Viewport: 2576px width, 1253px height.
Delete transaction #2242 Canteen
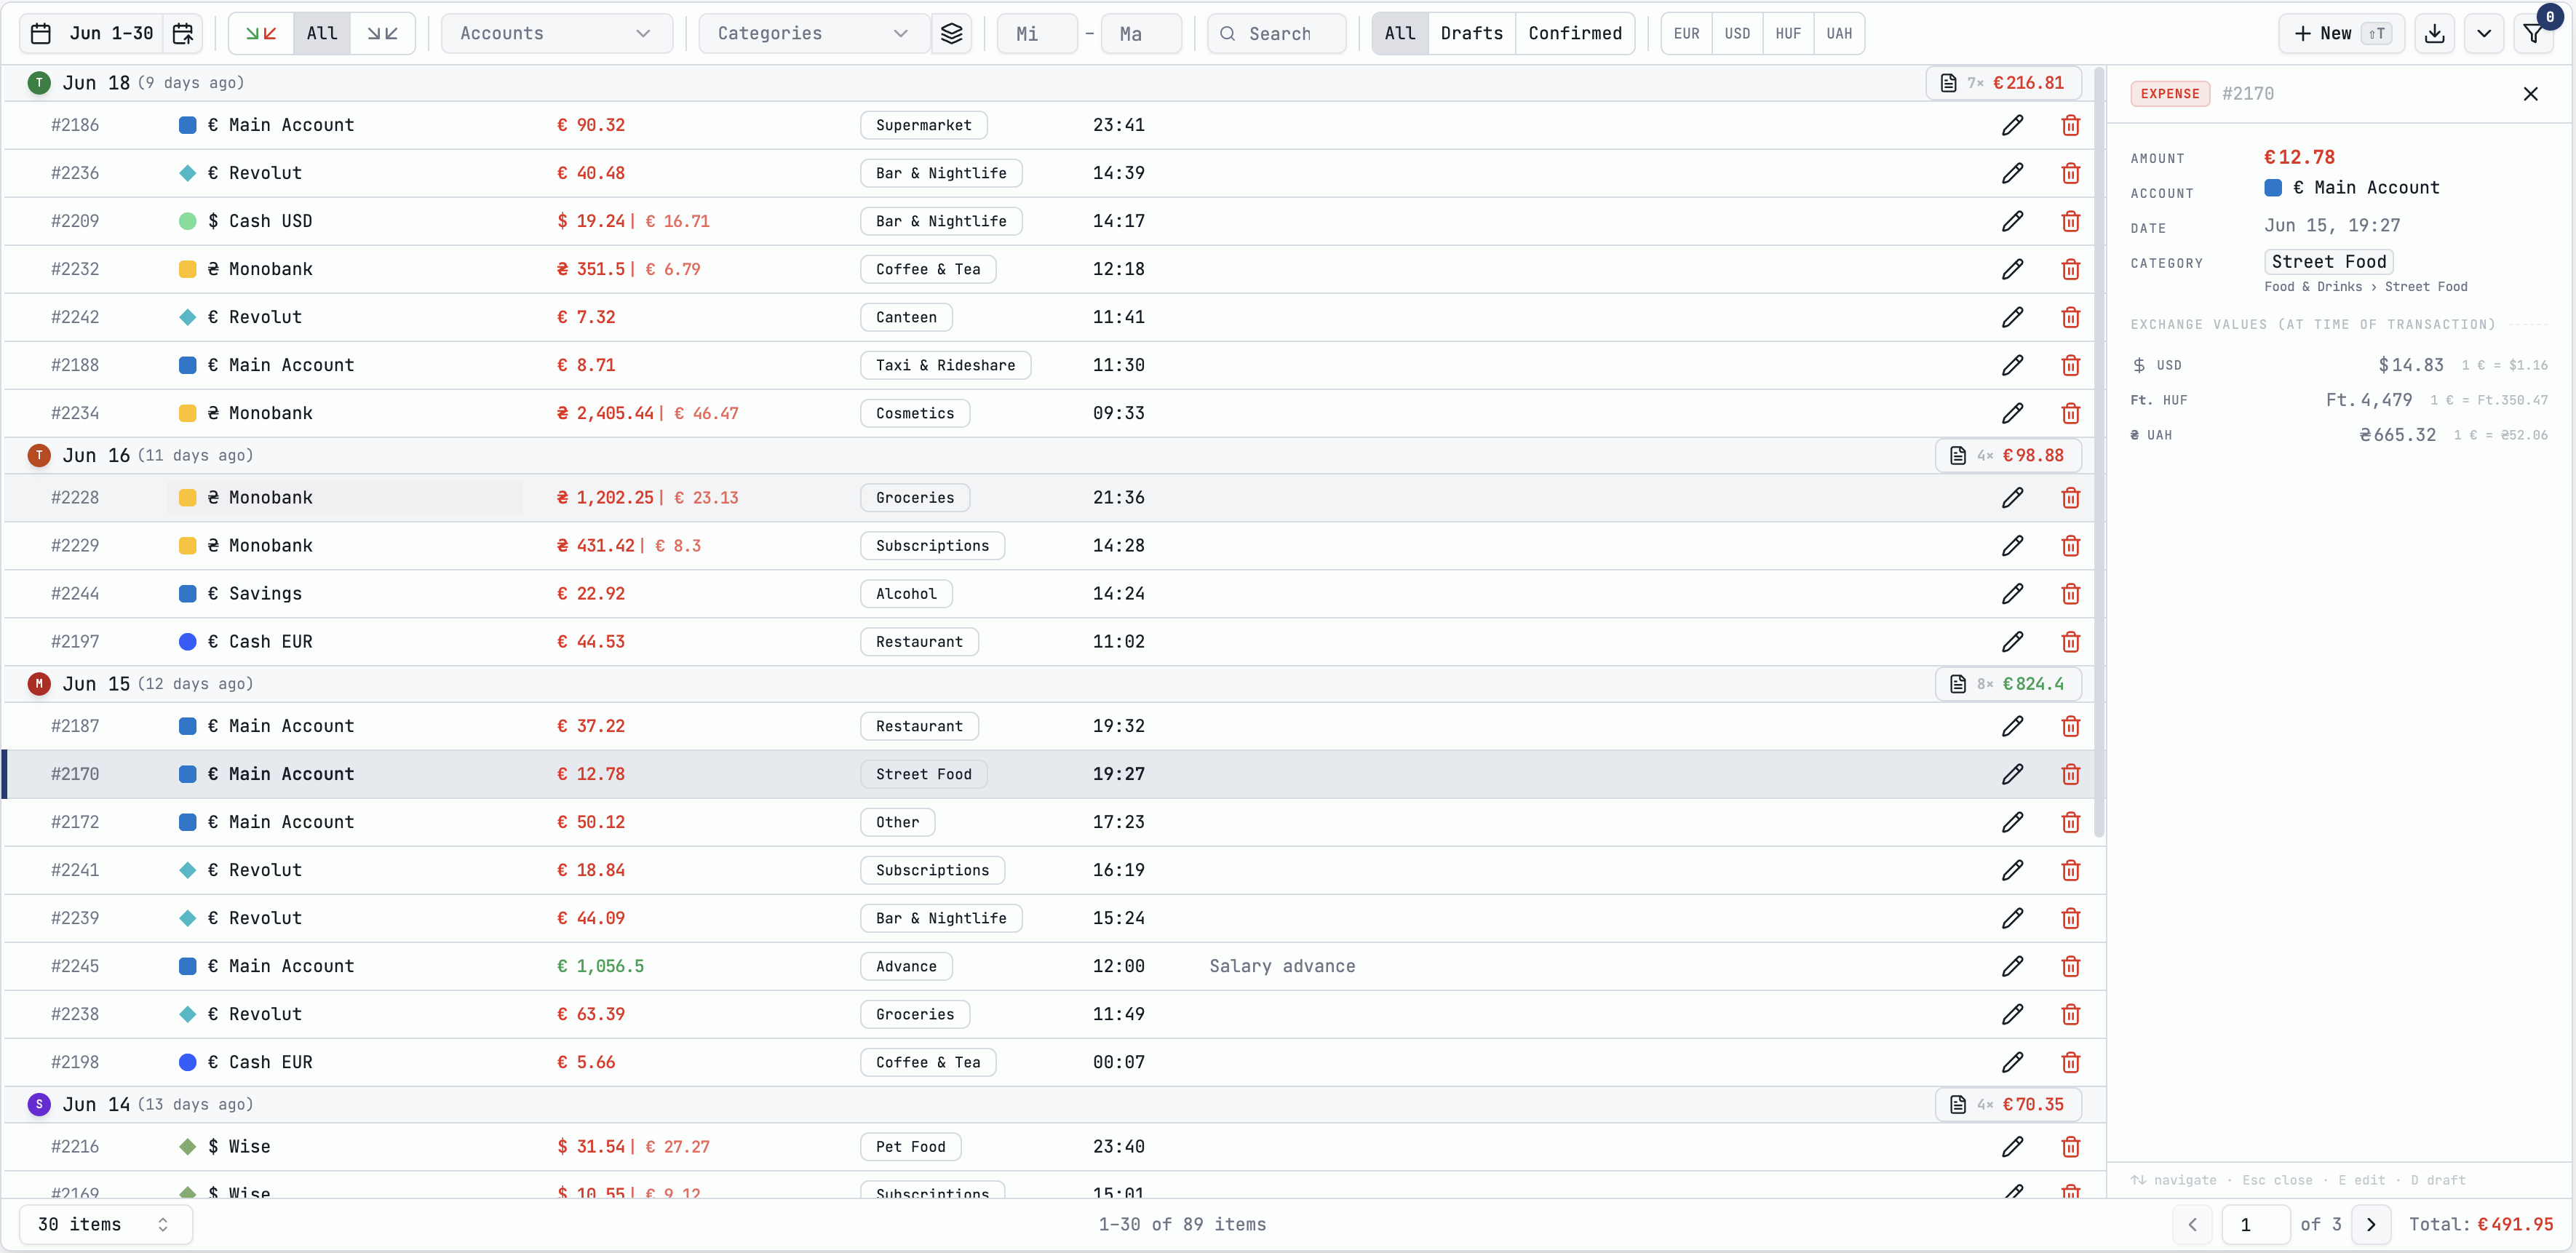click(x=2071, y=317)
